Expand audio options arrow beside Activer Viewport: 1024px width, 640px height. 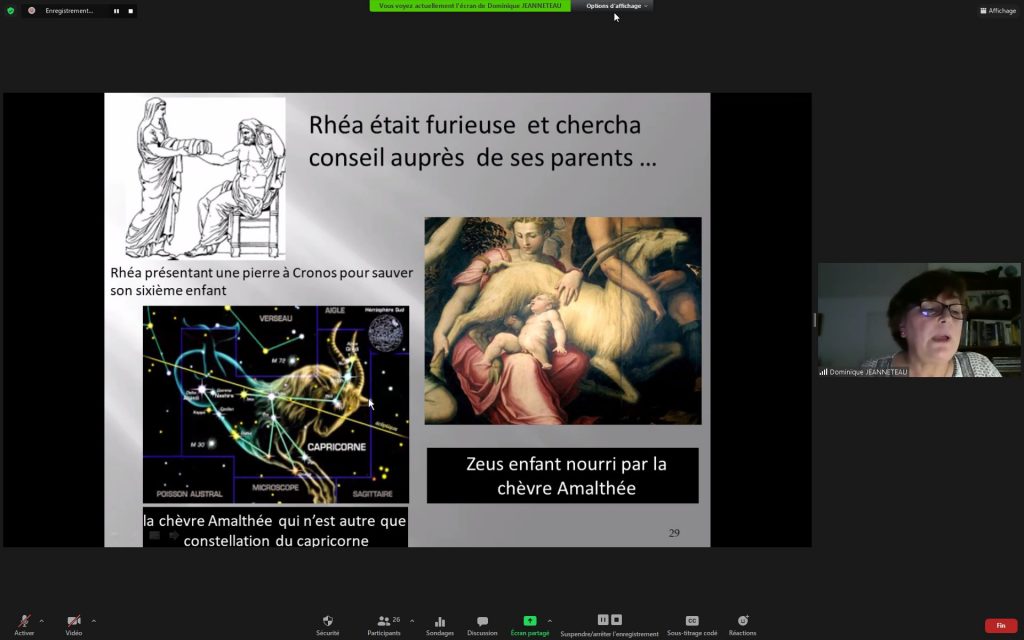[42, 621]
